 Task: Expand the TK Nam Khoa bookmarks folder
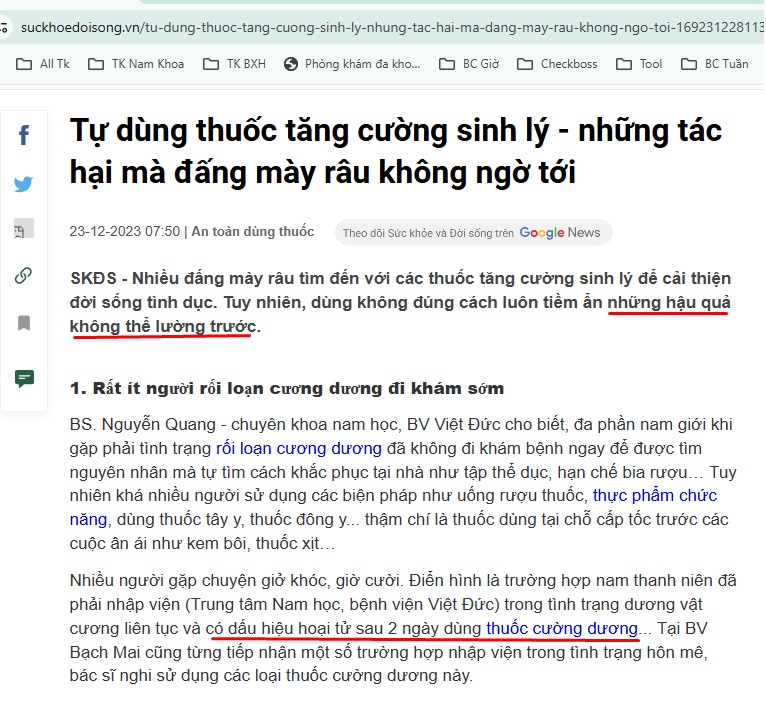pyautogui.click(x=136, y=64)
